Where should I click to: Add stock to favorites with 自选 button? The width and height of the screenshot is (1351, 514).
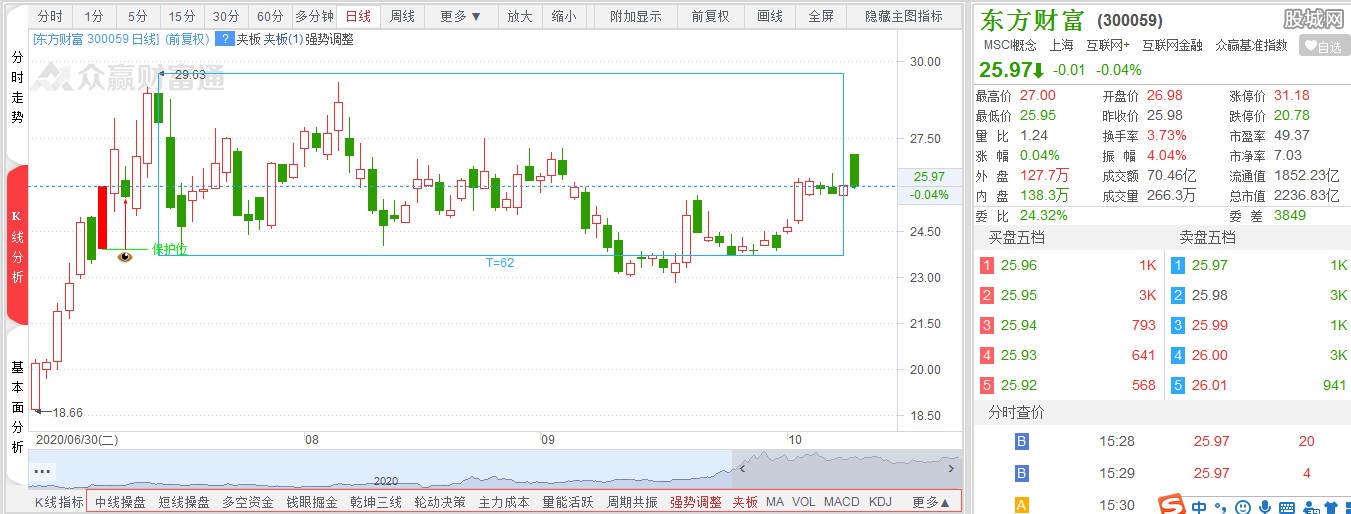(1323, 46)
